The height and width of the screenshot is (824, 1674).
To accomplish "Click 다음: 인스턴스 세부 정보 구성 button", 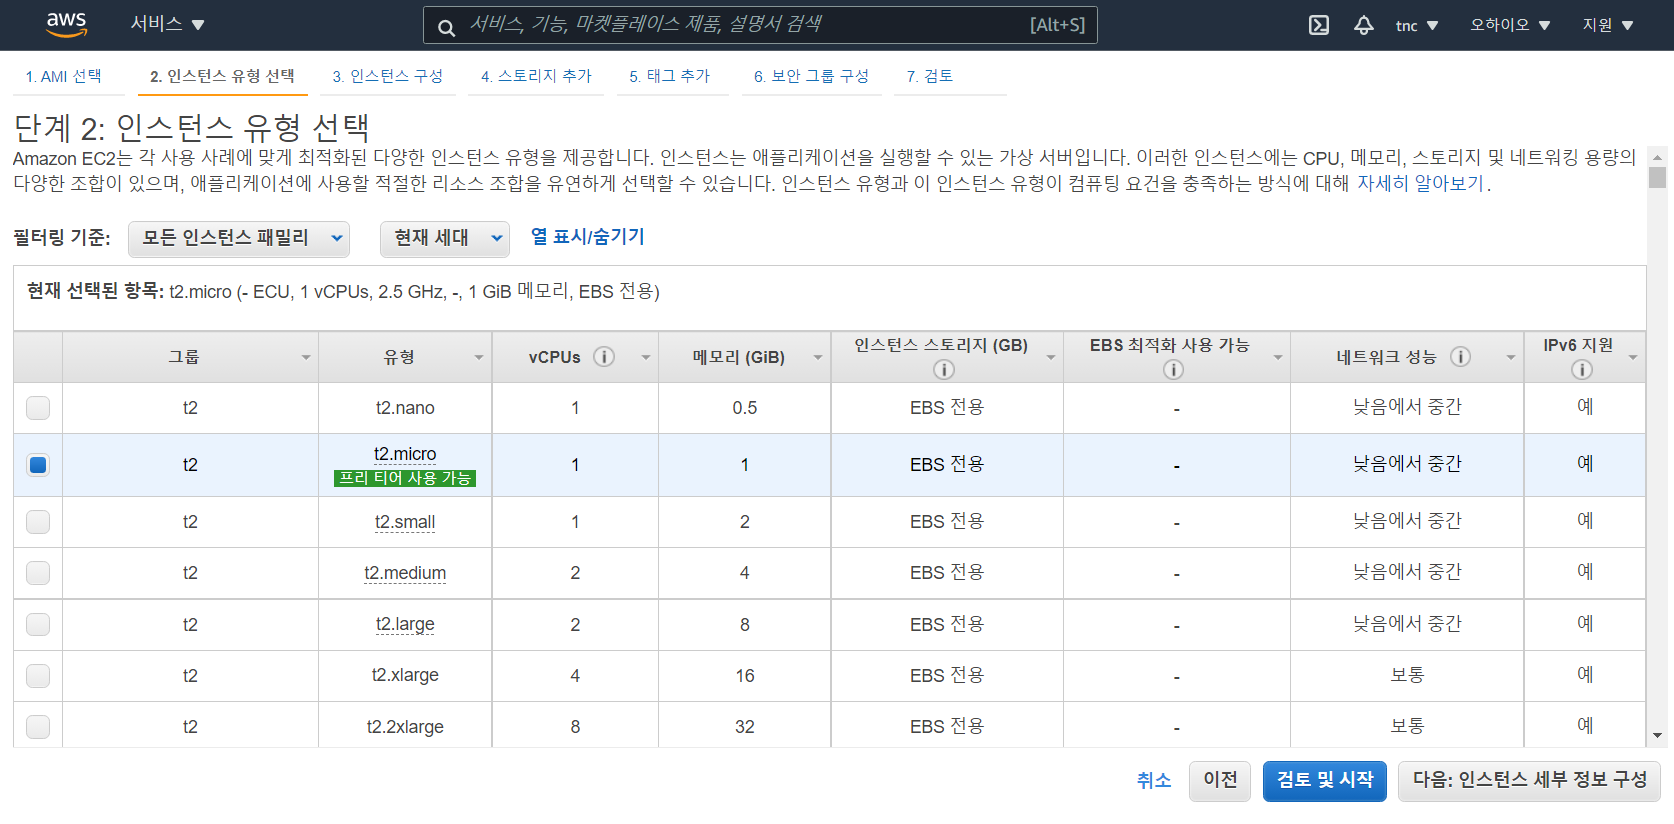I will (x=1529, y=781).
